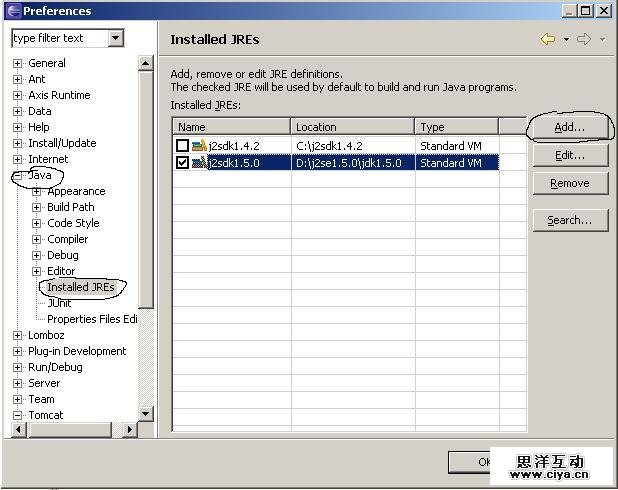Open the back history dropdown arrow
Image resolution: width=618 pixels, height=490 pixels.
click(566, 40)
